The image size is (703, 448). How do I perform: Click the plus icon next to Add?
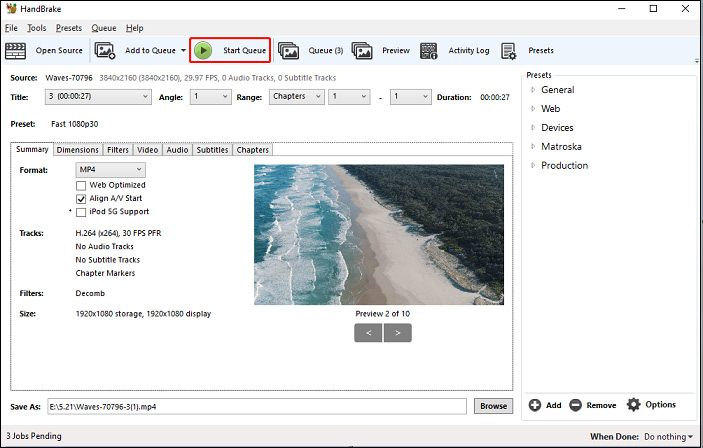point(534,405)
